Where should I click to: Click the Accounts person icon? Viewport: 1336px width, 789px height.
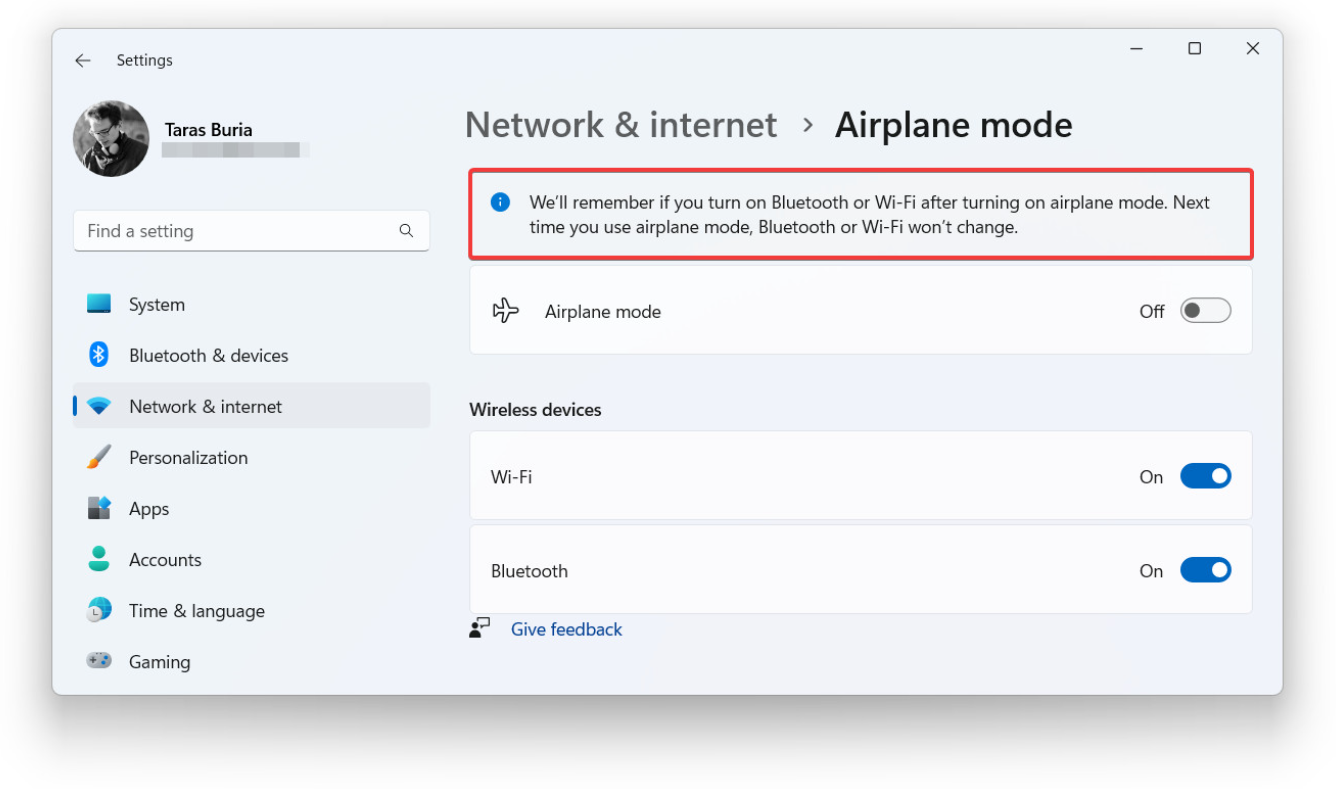99,559
